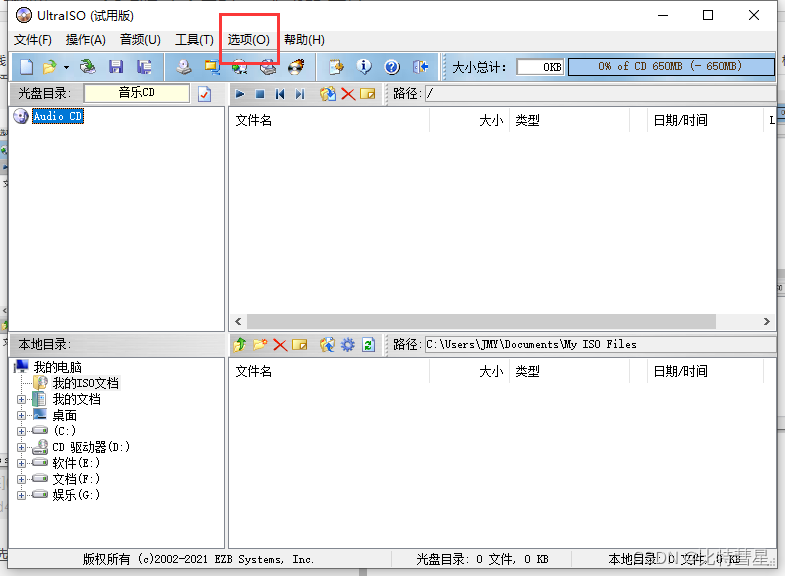The width and height of the screenshot is (785, 576).
Task: Sort disc list by 类型 column
Action: (x=570, y=120)
